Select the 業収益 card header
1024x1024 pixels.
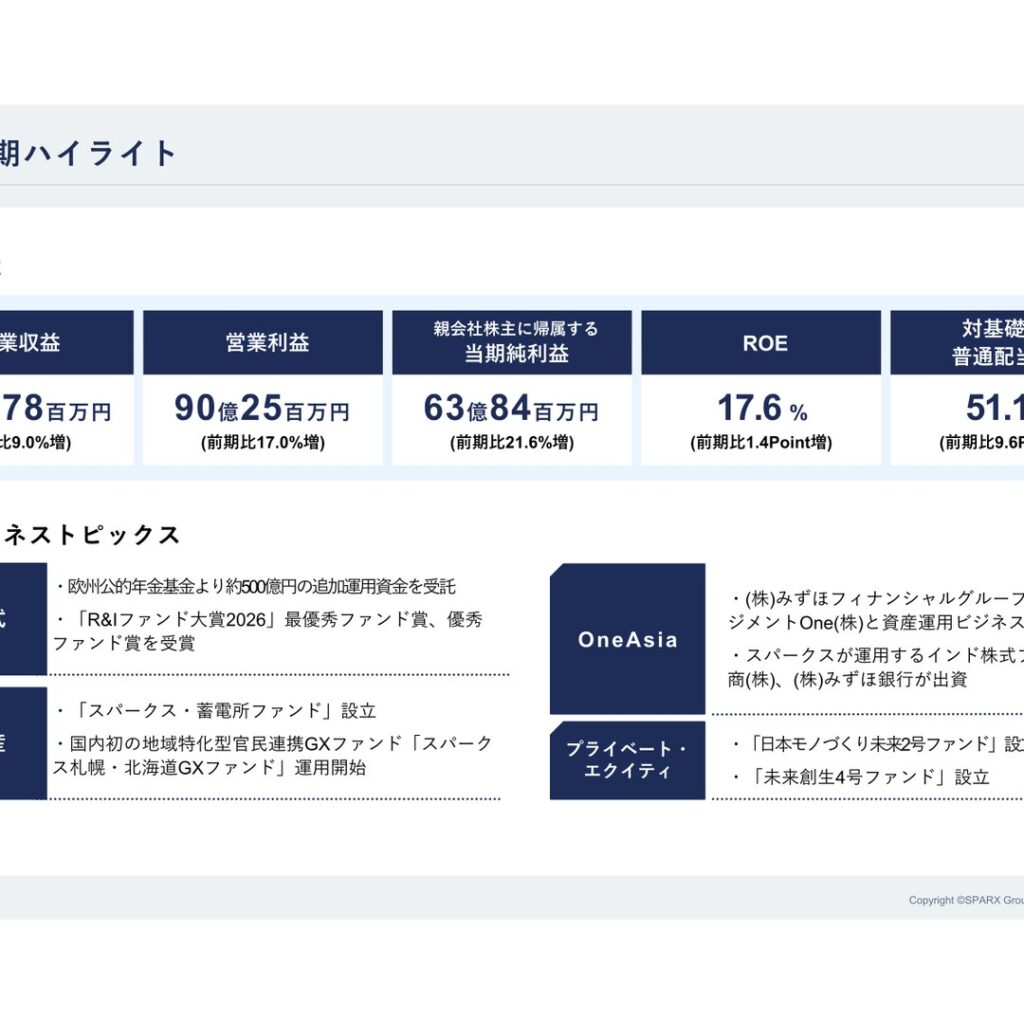coord(67,342)
